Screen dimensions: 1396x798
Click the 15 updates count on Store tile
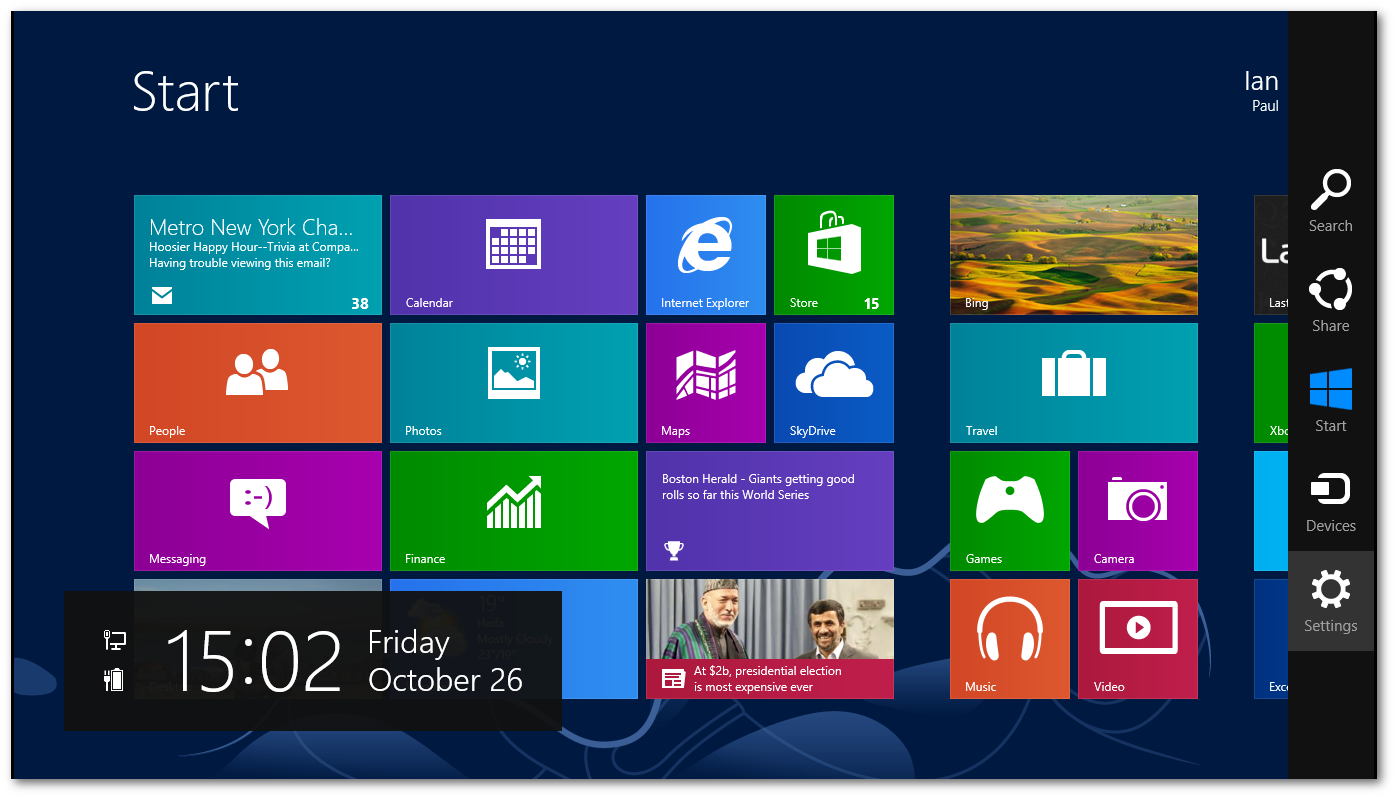(x=872, y=303)
